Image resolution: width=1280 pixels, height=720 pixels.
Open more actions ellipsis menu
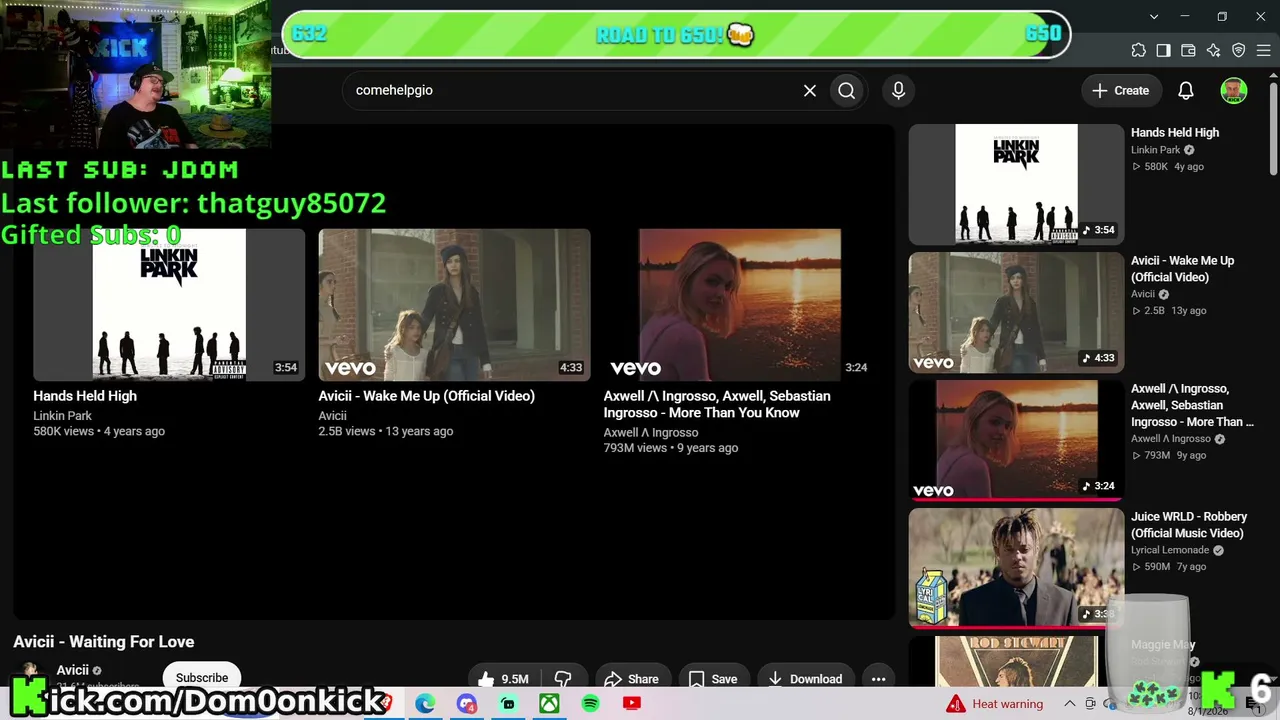coord(879,679)
